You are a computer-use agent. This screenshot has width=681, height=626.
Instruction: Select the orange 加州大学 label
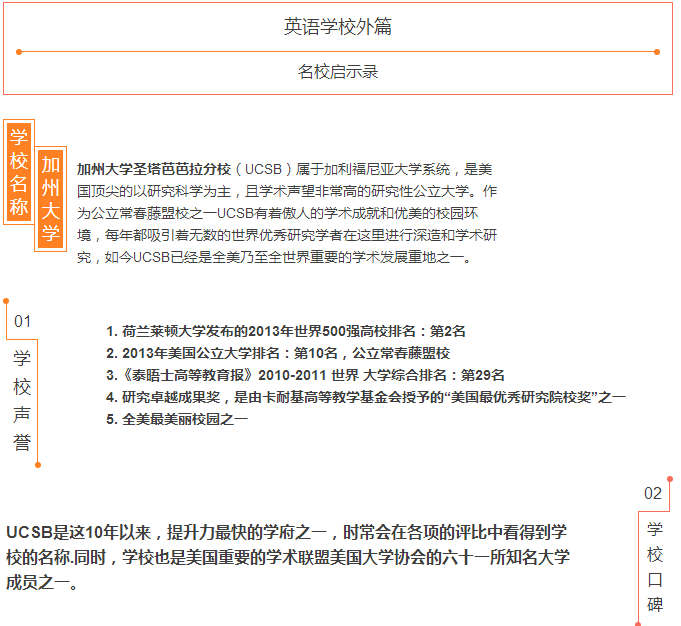[50, 199]
